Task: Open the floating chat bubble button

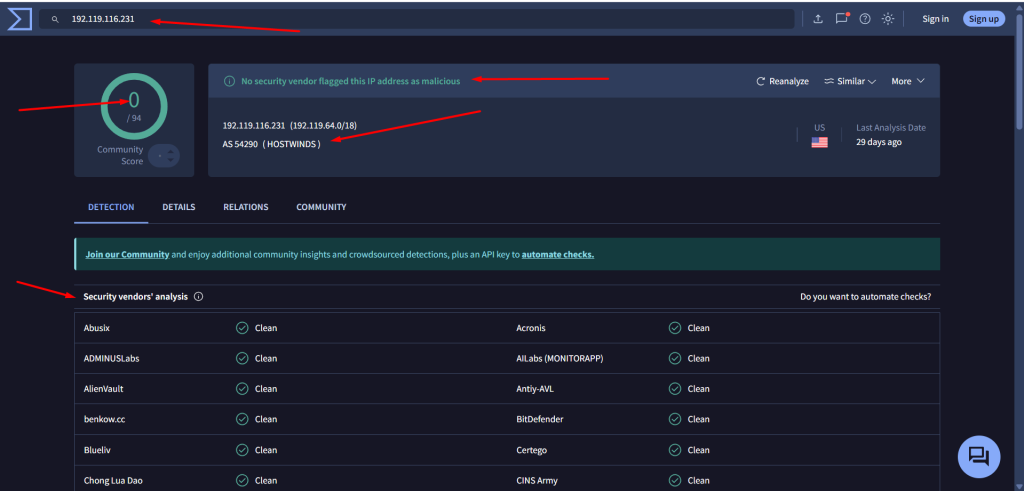Action: click(x=979, y=456)
